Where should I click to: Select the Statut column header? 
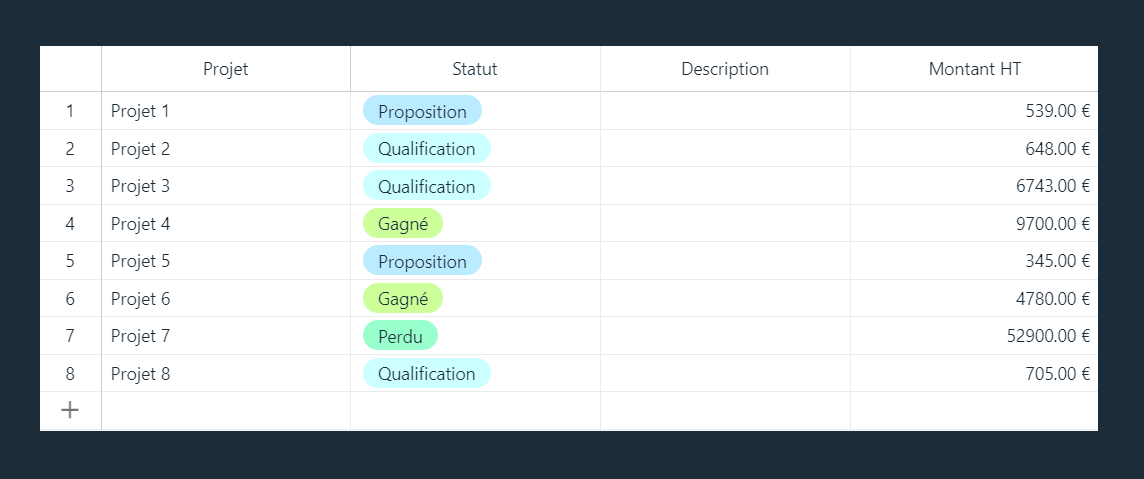[x=475, y=69]
